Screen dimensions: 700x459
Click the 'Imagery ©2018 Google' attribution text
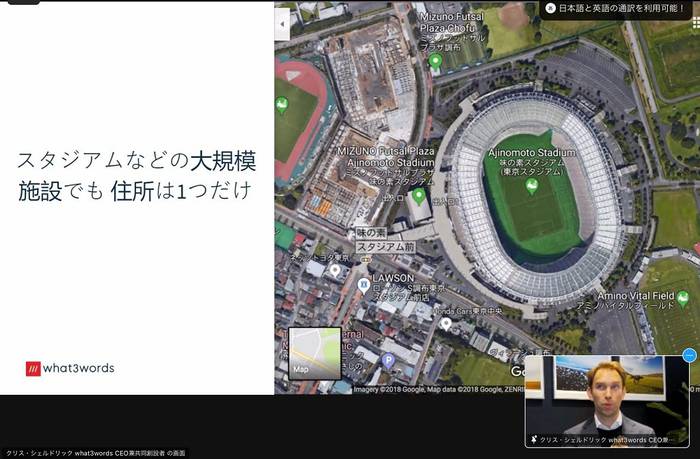388,389
